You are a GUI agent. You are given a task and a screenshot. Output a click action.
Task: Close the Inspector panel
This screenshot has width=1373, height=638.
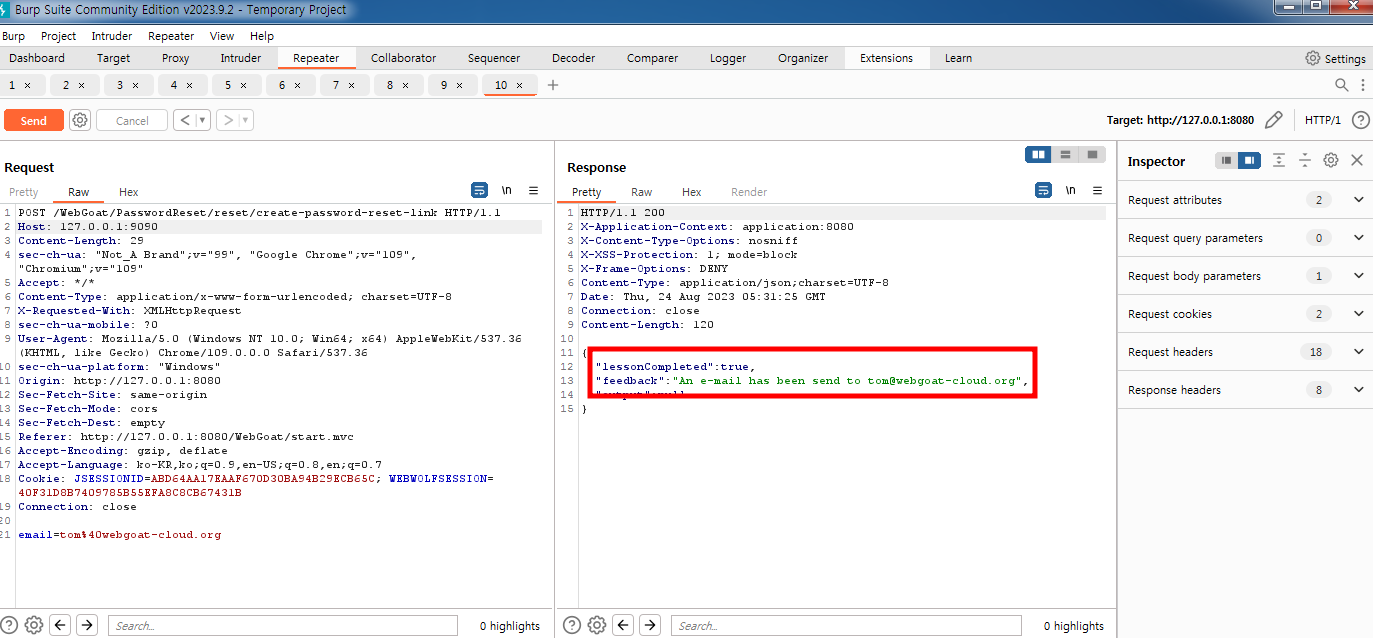1357,160
